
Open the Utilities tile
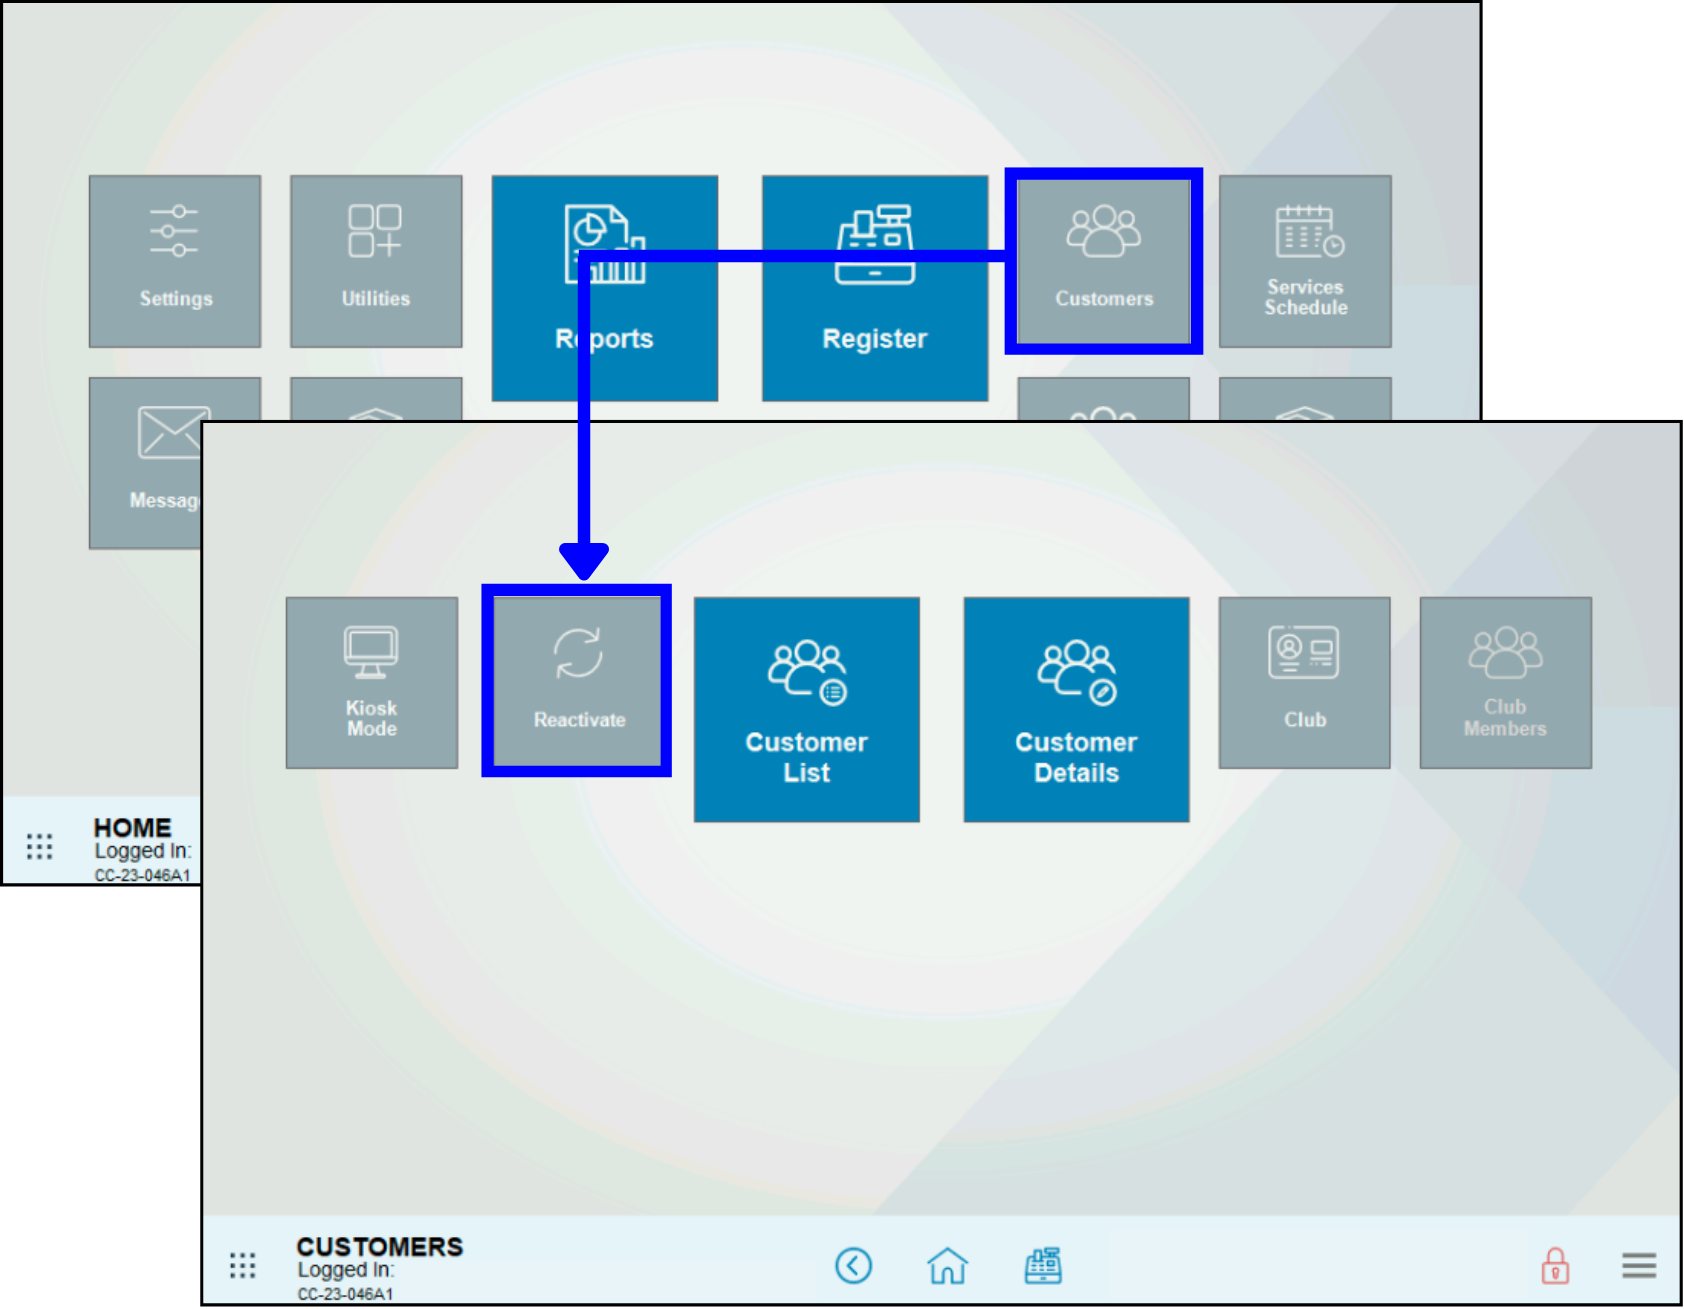[376, 261]
